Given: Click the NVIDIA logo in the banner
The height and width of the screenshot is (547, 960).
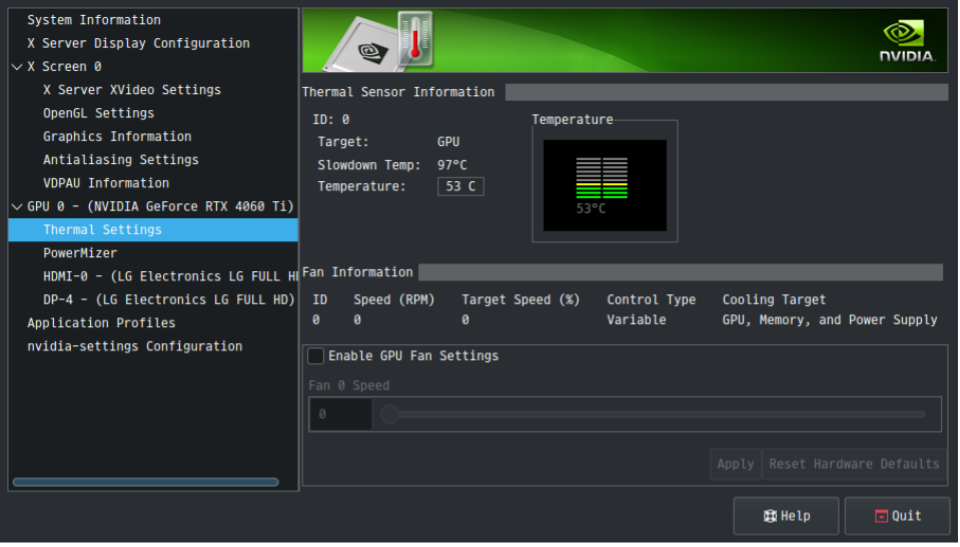Looking at the screenshot, I should (x=906, y=41).
